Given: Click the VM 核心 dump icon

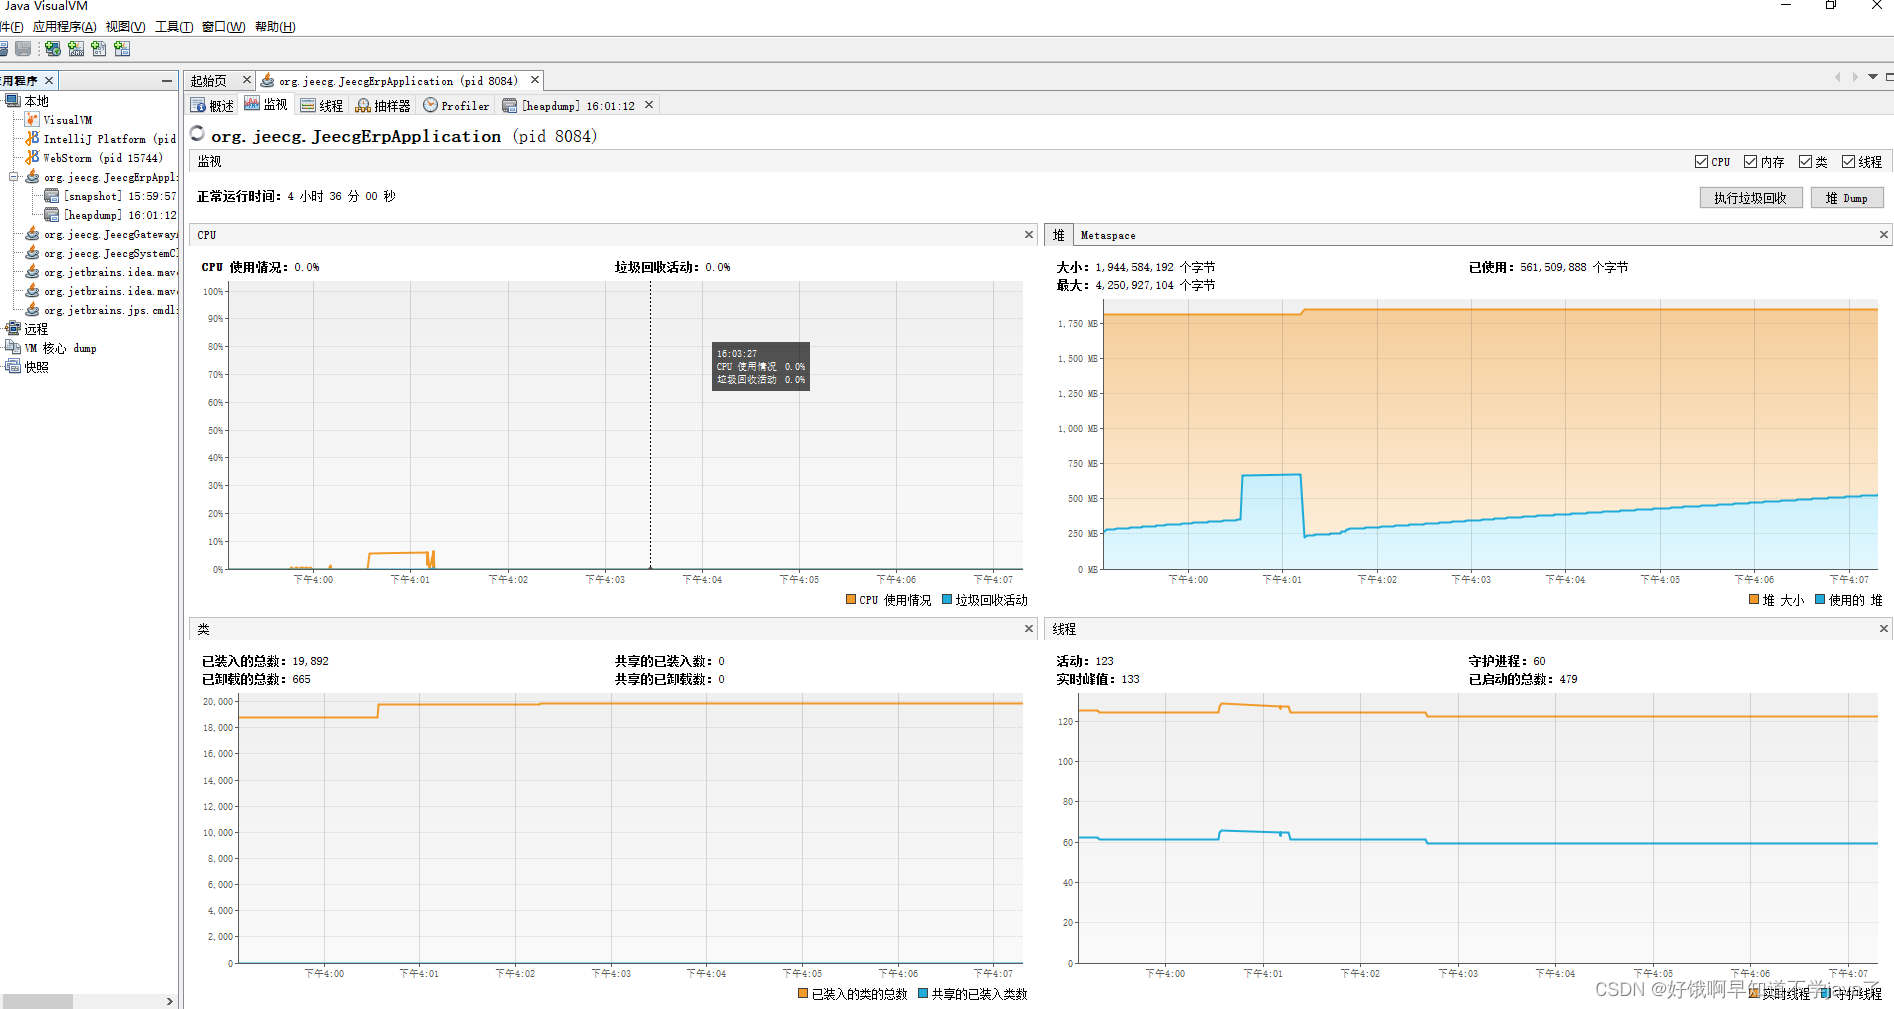Looking at the screenshot, I should pyautogui.click(x=13, y=348).
